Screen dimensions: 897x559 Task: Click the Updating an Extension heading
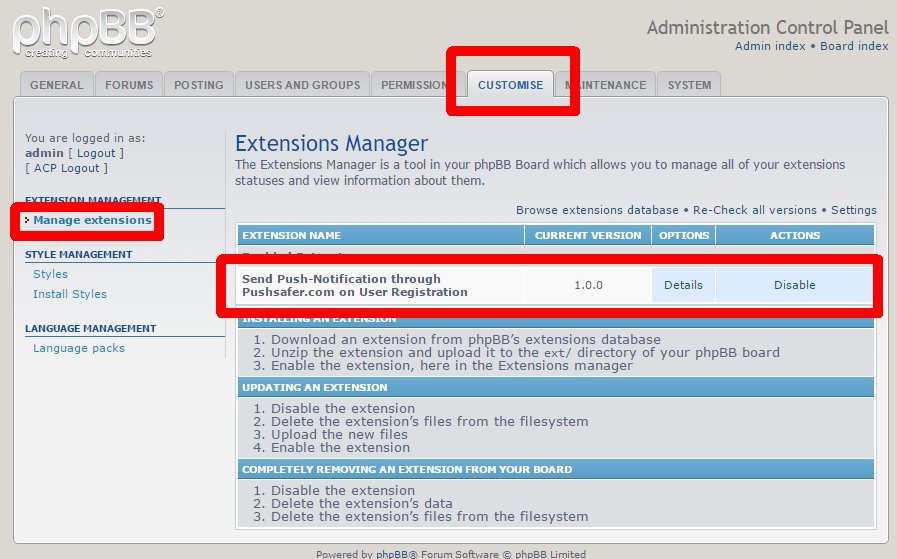tap(315, 387)
